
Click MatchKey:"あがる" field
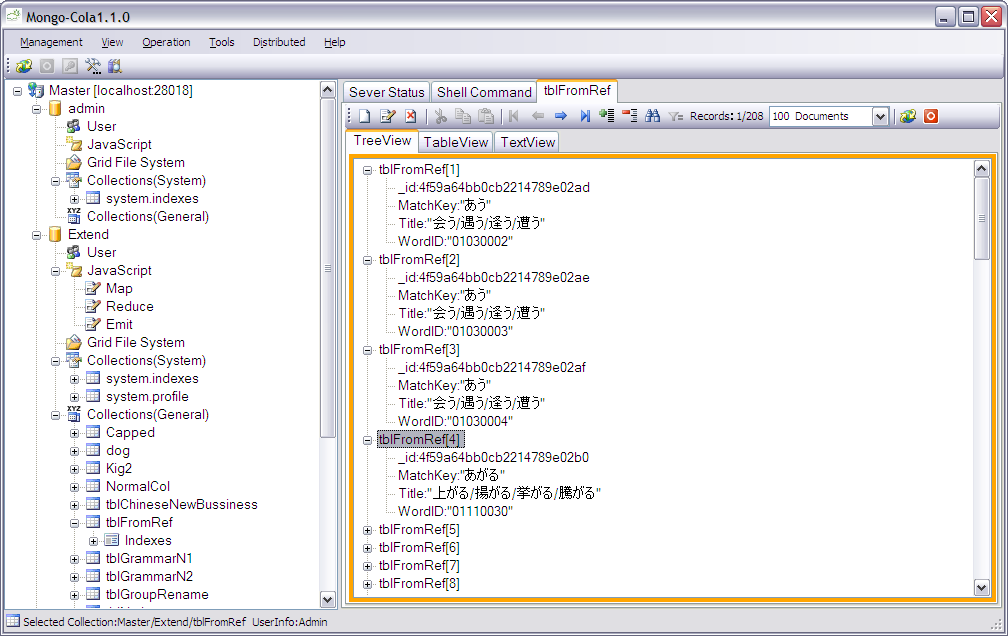(x=451, y=475)
